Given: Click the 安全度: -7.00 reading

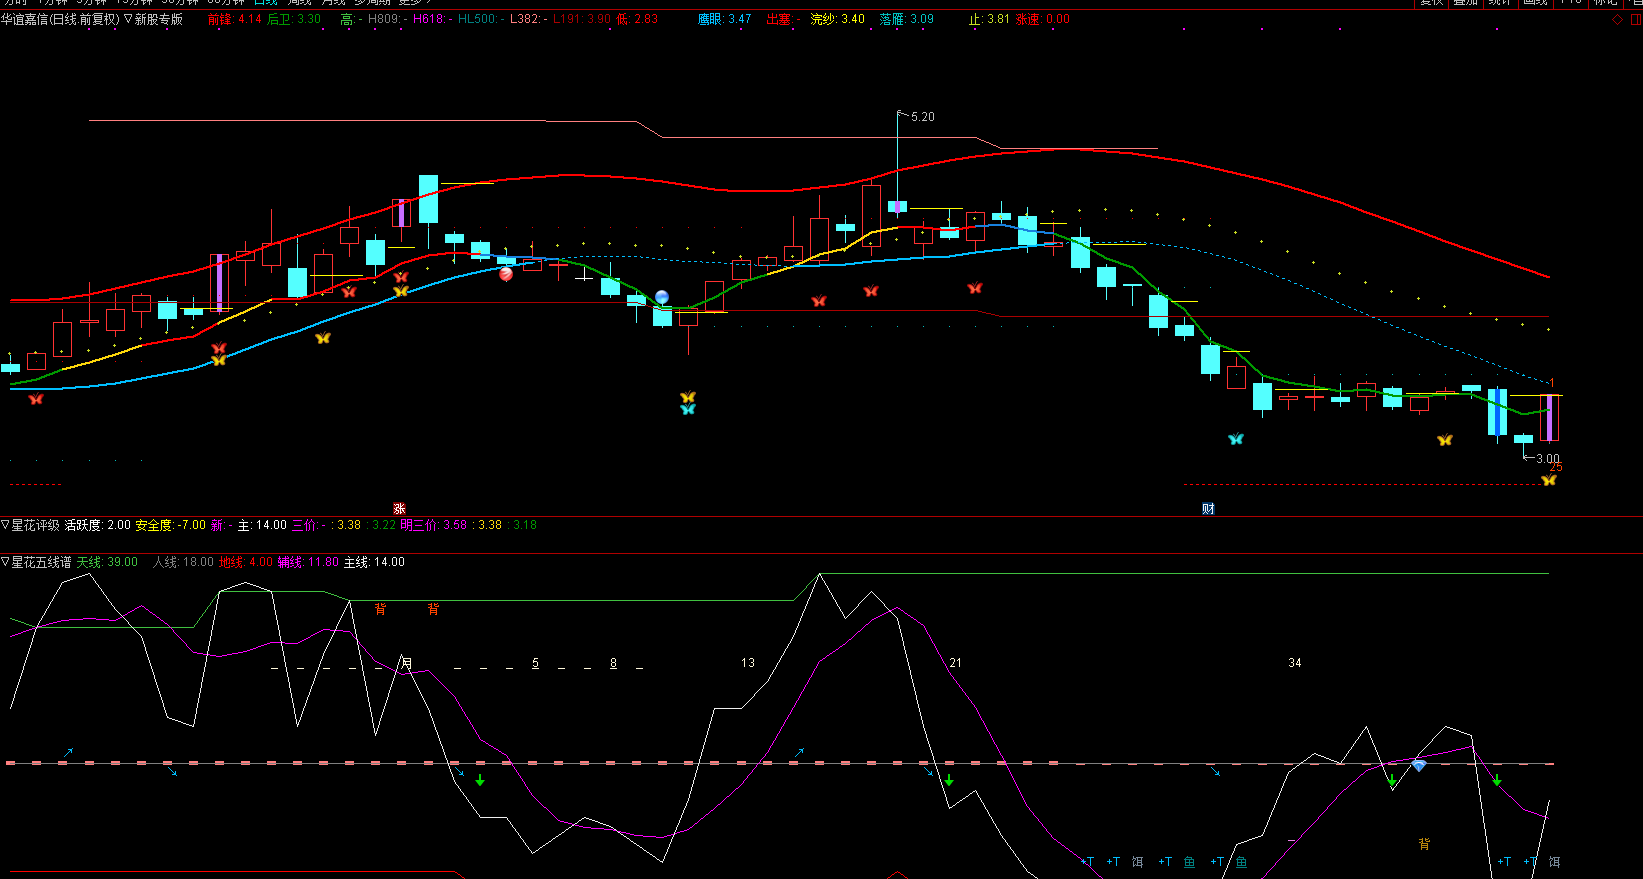Looking at the screenshot, I should (170, 525).
